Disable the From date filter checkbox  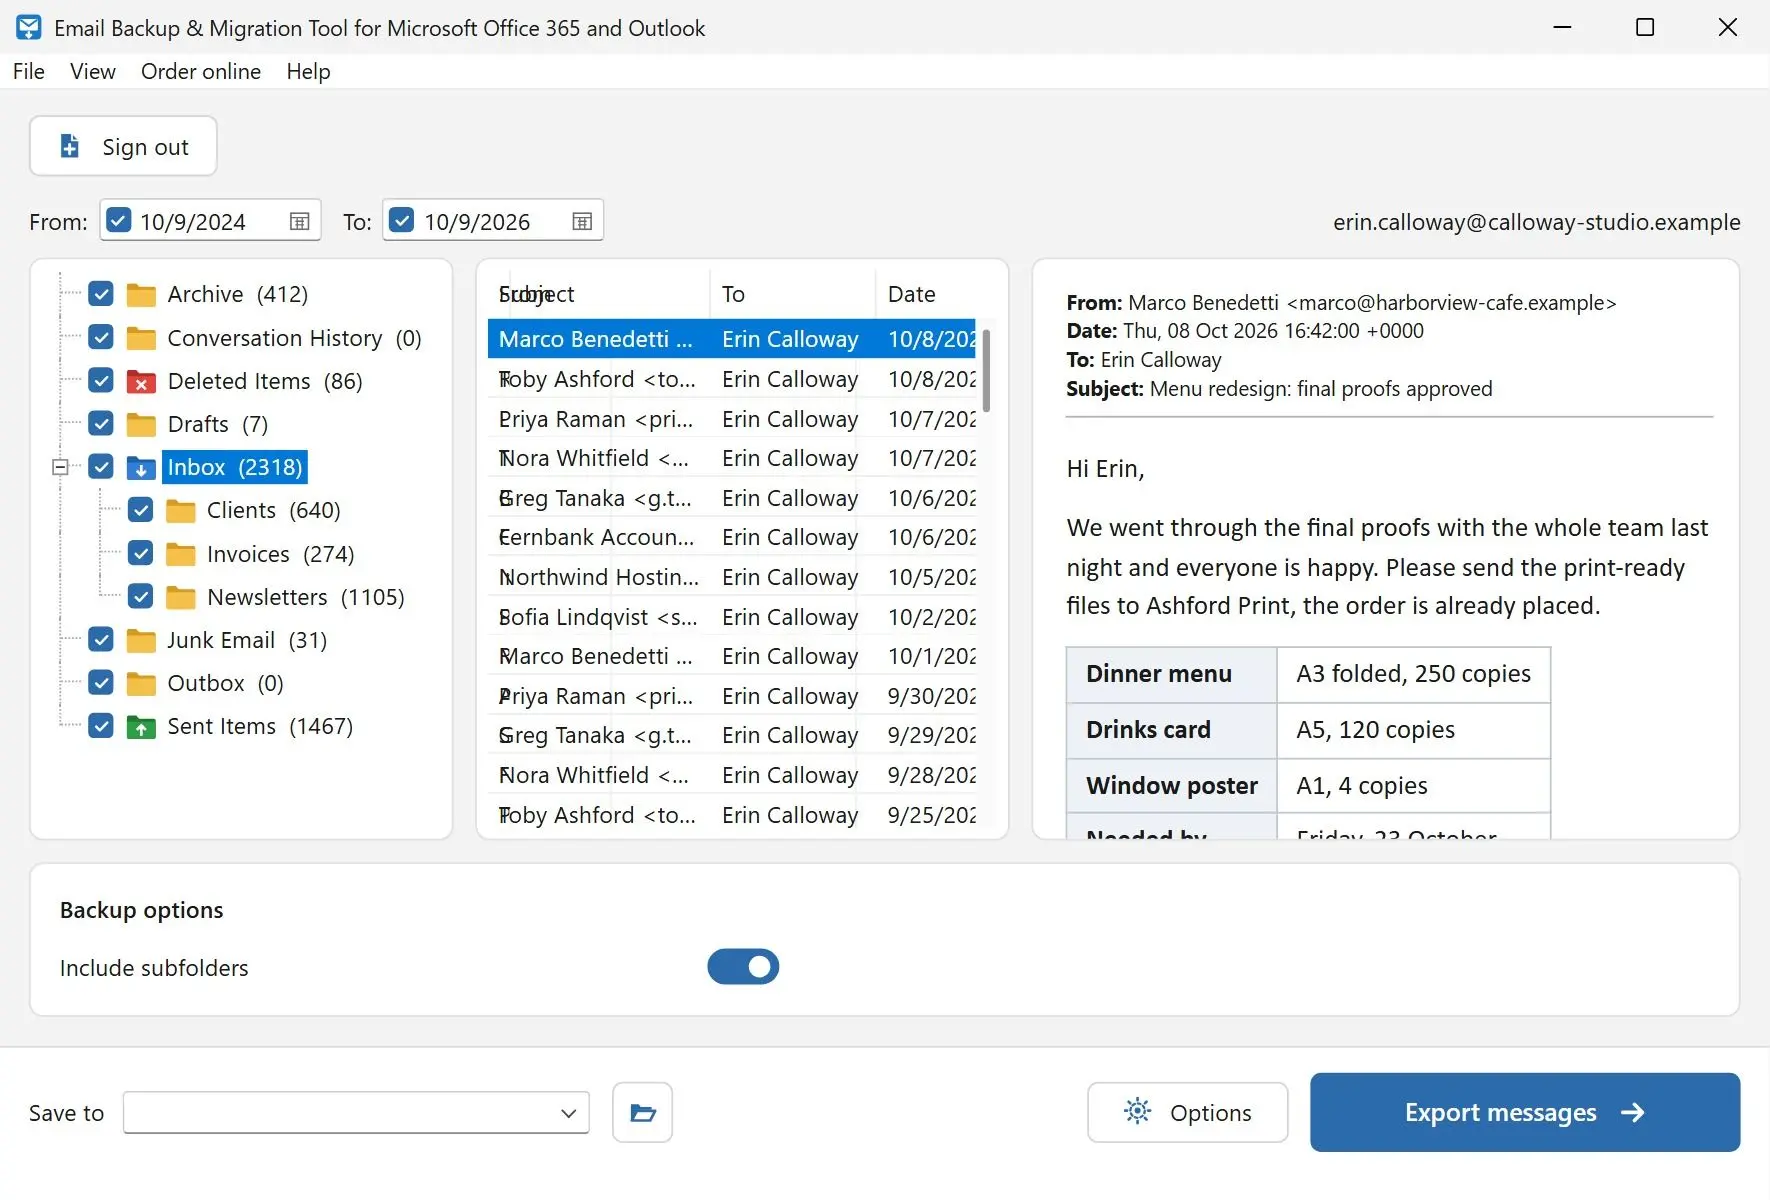pyautogui.click(x=118, y=220)
